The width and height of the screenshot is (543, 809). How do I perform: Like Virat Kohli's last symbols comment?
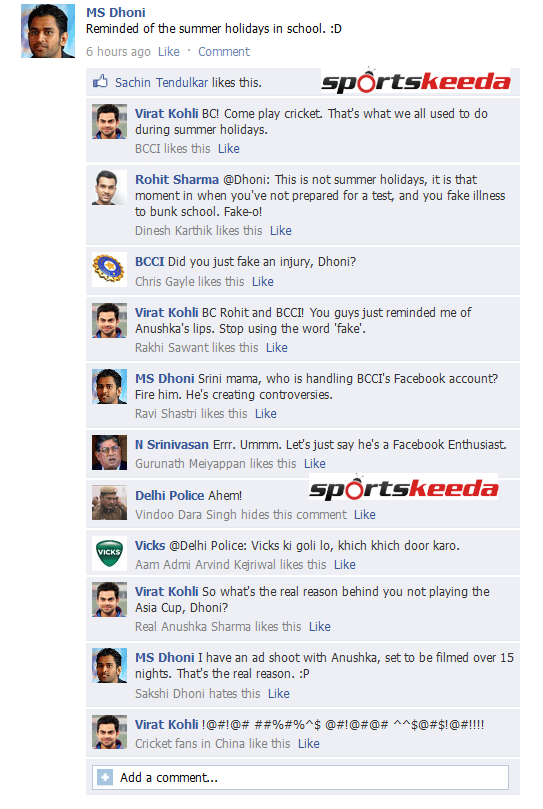(x=309, y=744)
